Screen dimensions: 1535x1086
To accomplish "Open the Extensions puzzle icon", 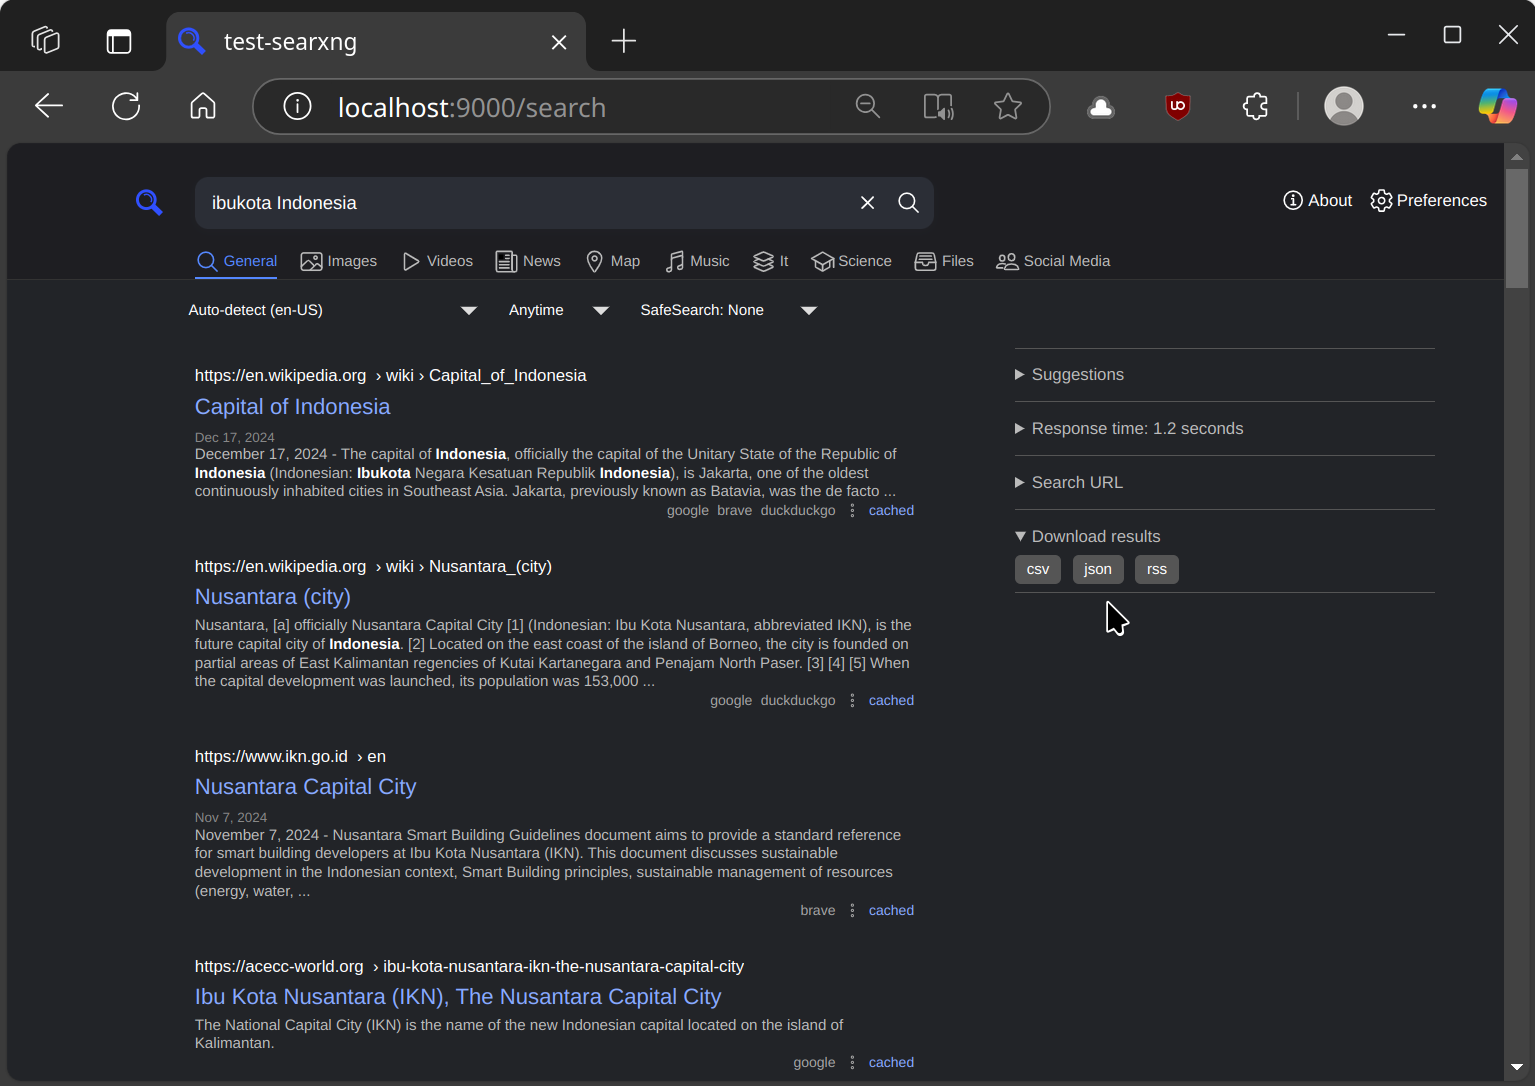I will click(x=1255, y=106).
